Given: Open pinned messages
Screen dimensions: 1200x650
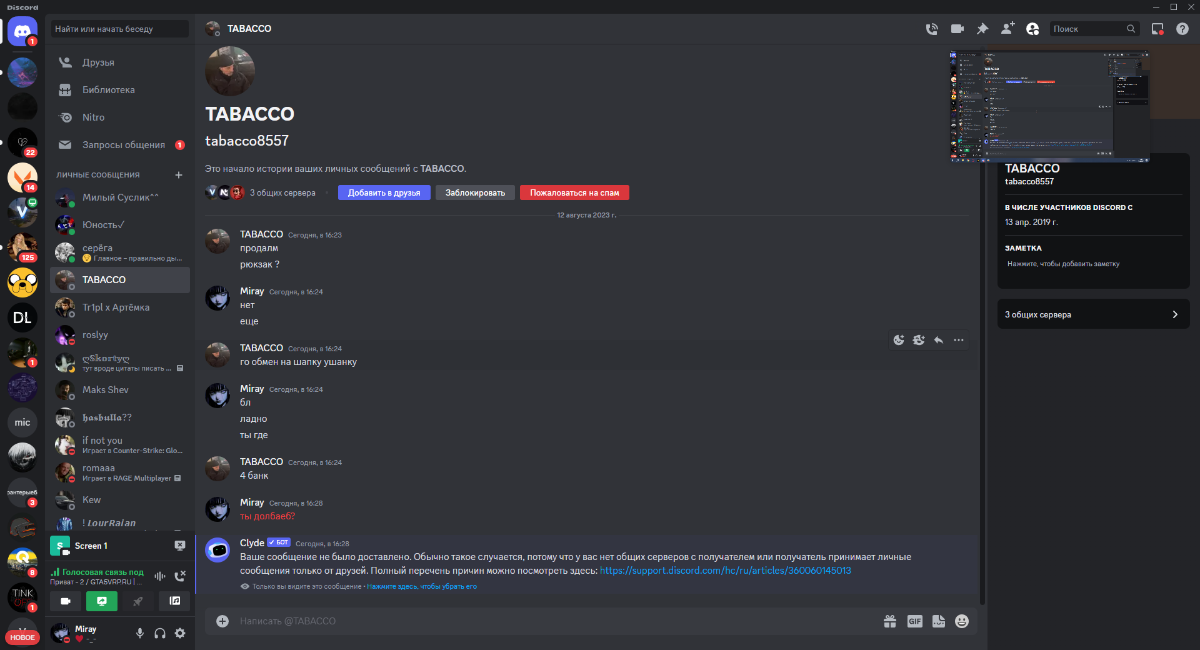Looking at the screenshot, I should tap(982, 29).
